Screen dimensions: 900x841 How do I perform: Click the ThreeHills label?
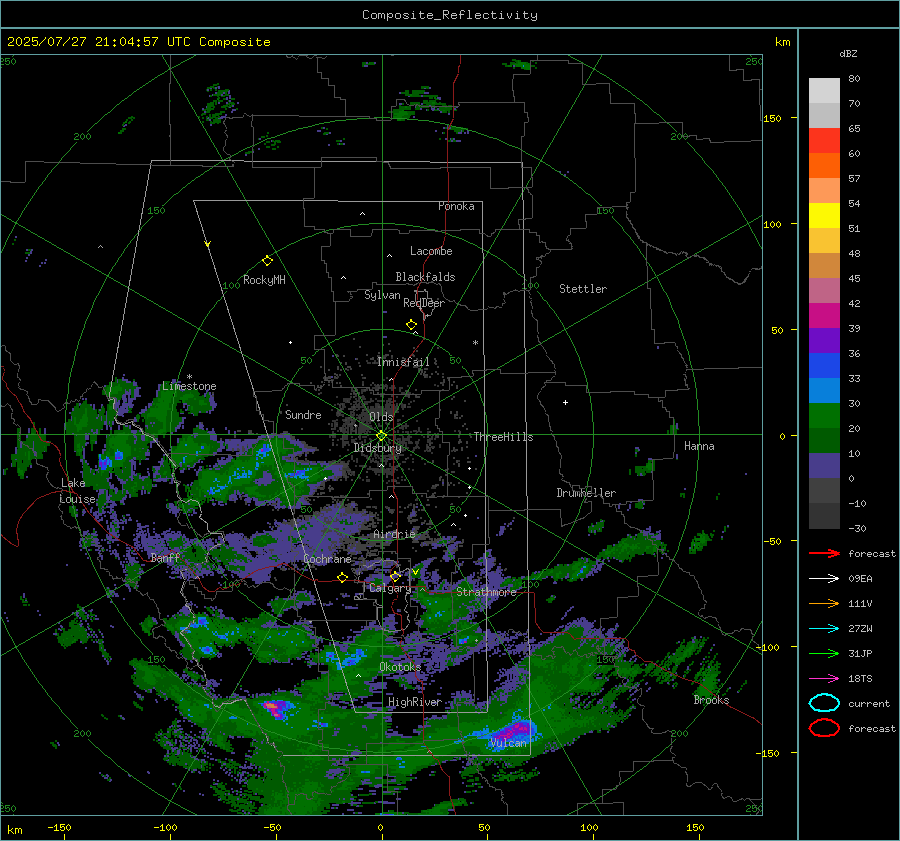pyautogui.click(x=503, y=437)
